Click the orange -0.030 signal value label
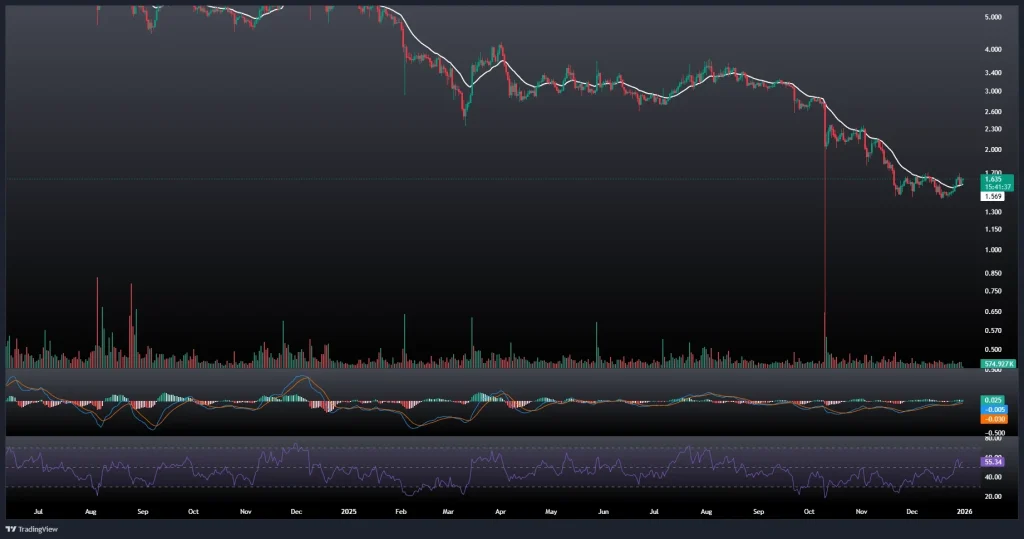The width and height of the screenshot is (1024, 539). pos(966,419)
